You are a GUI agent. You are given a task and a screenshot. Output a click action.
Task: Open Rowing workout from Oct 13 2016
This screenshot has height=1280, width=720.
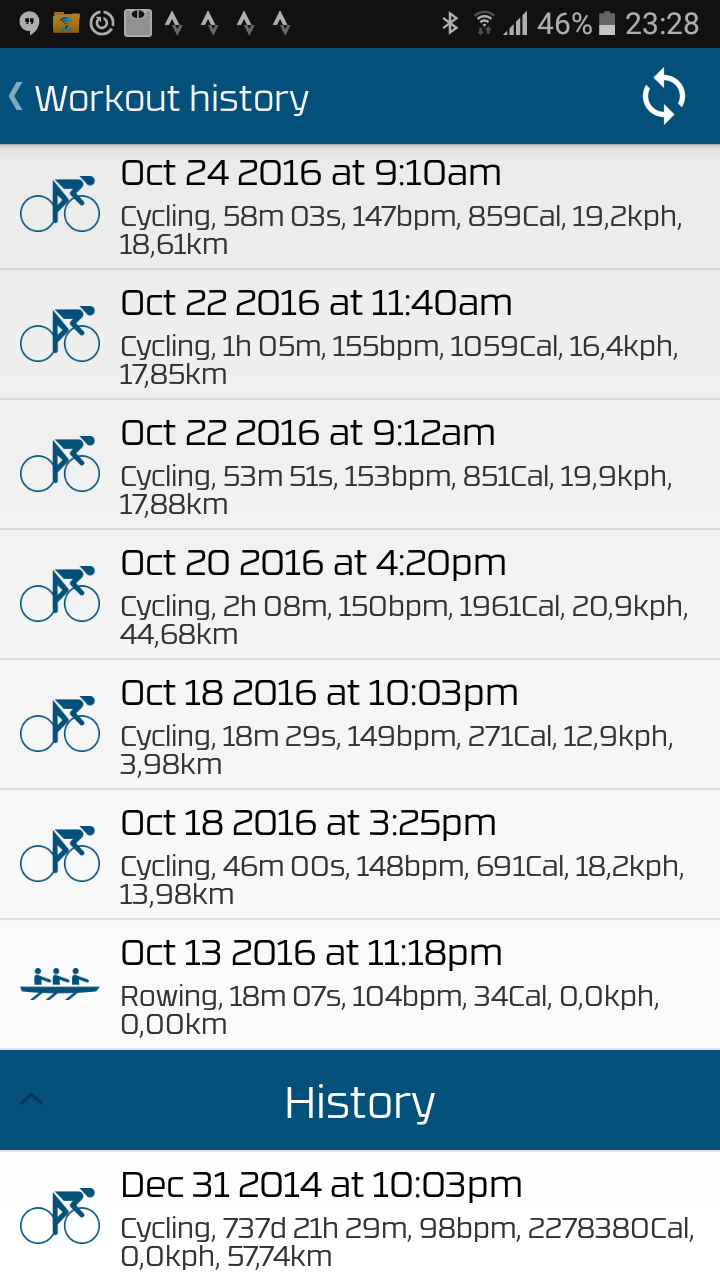coord(360,985)
